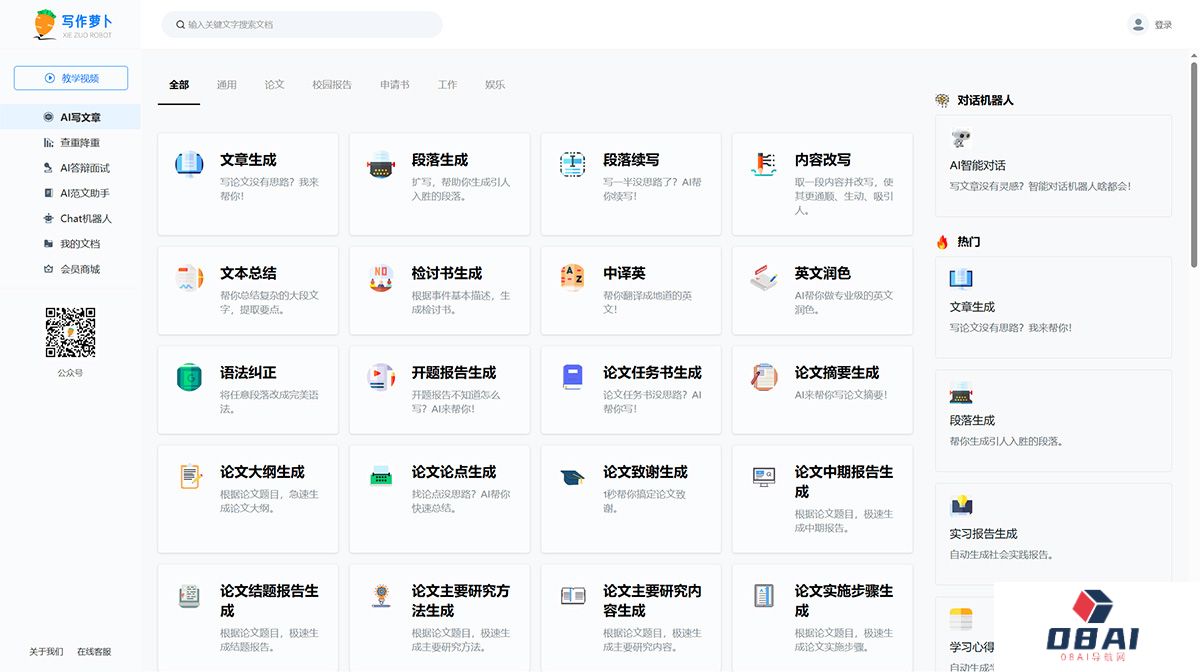Image resolution: width=1200 pixels, height=672 pixels.
Task: Click the 实习报告生成 title in the hot list
Action: pos(983,533)
